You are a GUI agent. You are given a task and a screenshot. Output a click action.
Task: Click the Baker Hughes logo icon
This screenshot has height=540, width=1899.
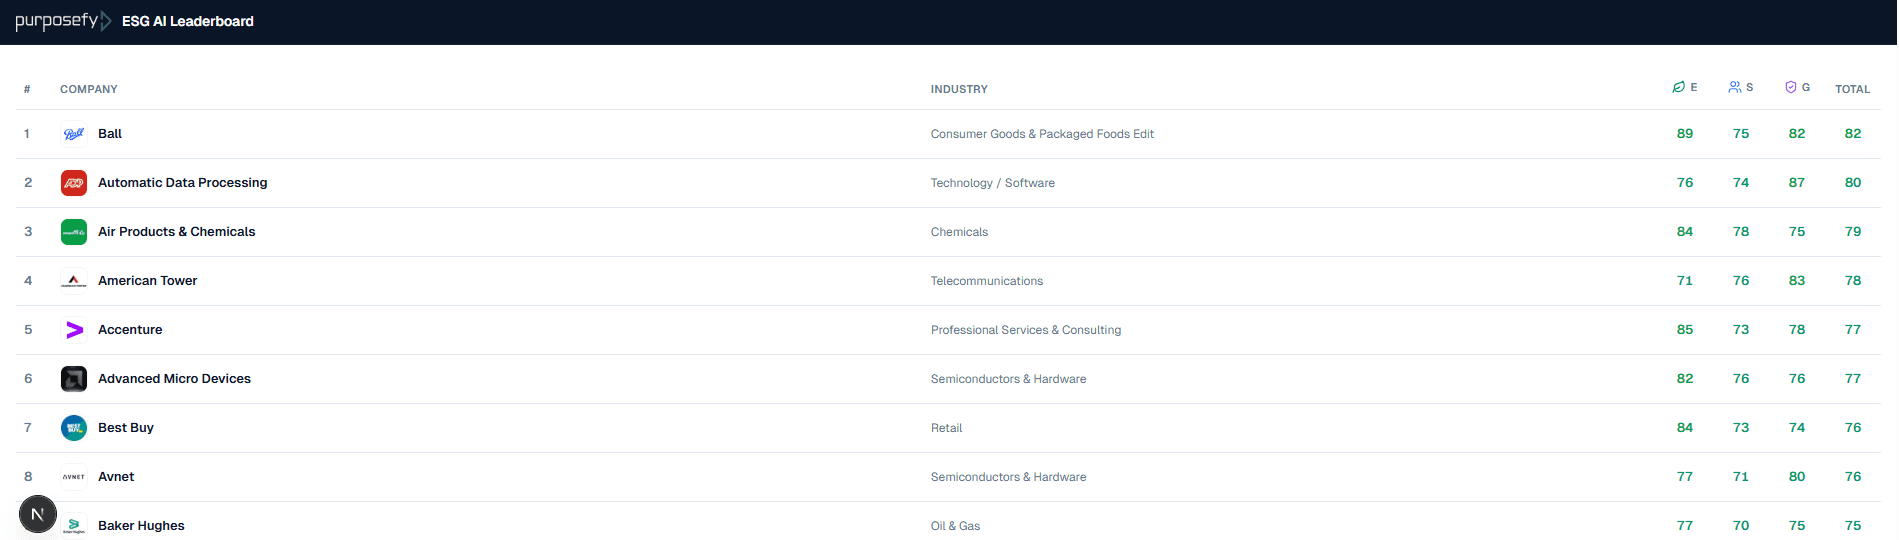tap(74, 526)
